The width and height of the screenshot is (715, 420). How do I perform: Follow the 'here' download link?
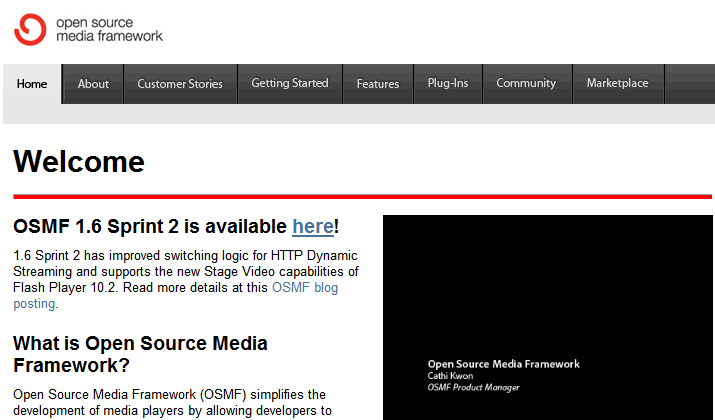click(x=313, y=227)
